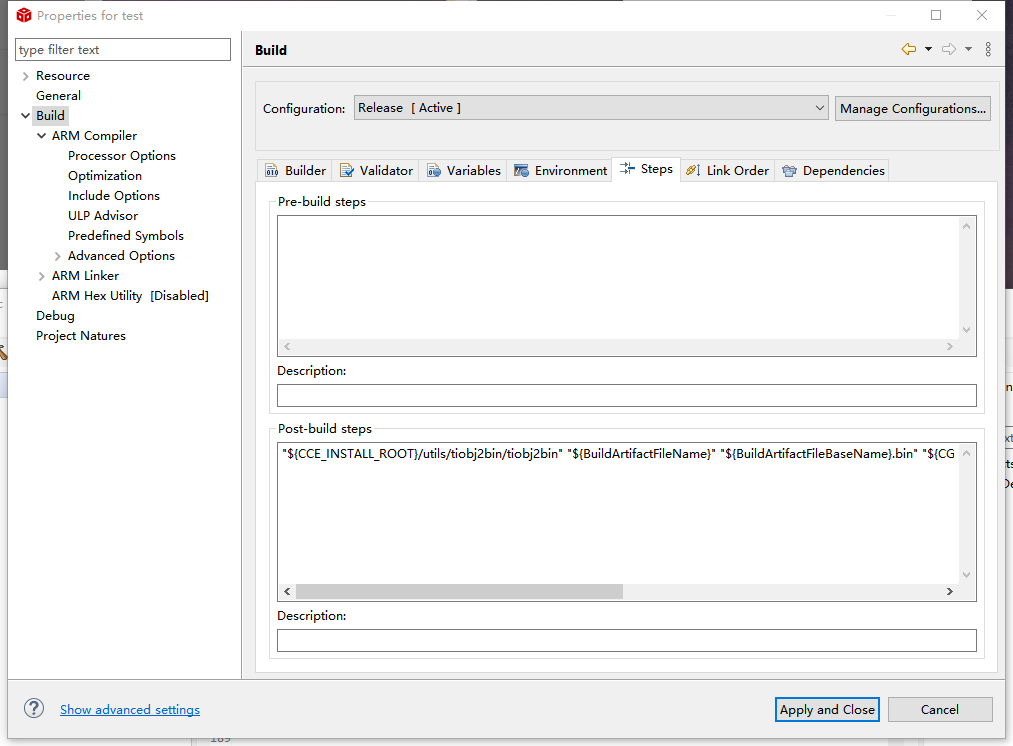Switch to the Builder tab
This screenshot has width=1013, height=746.
tap(295, 171)
